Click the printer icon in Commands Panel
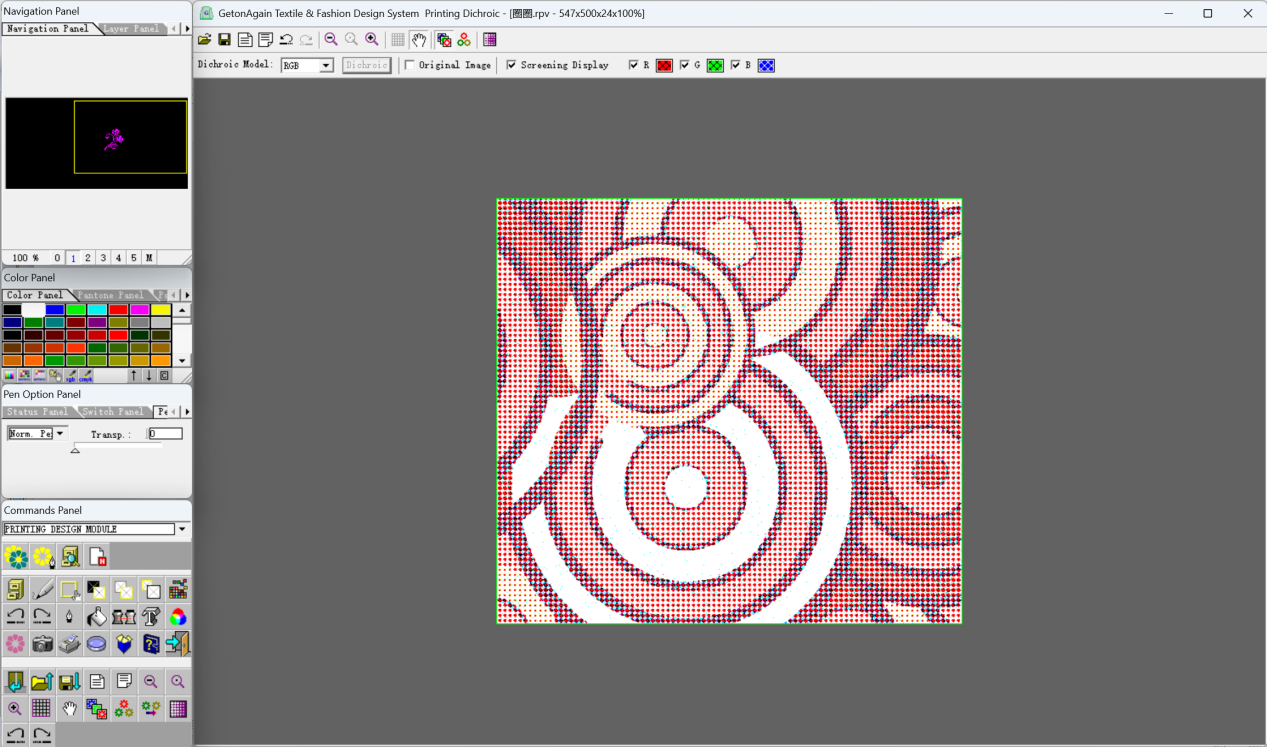Image resolution: width=1267 pixels, height=747 pixels. tap(69, 644)
